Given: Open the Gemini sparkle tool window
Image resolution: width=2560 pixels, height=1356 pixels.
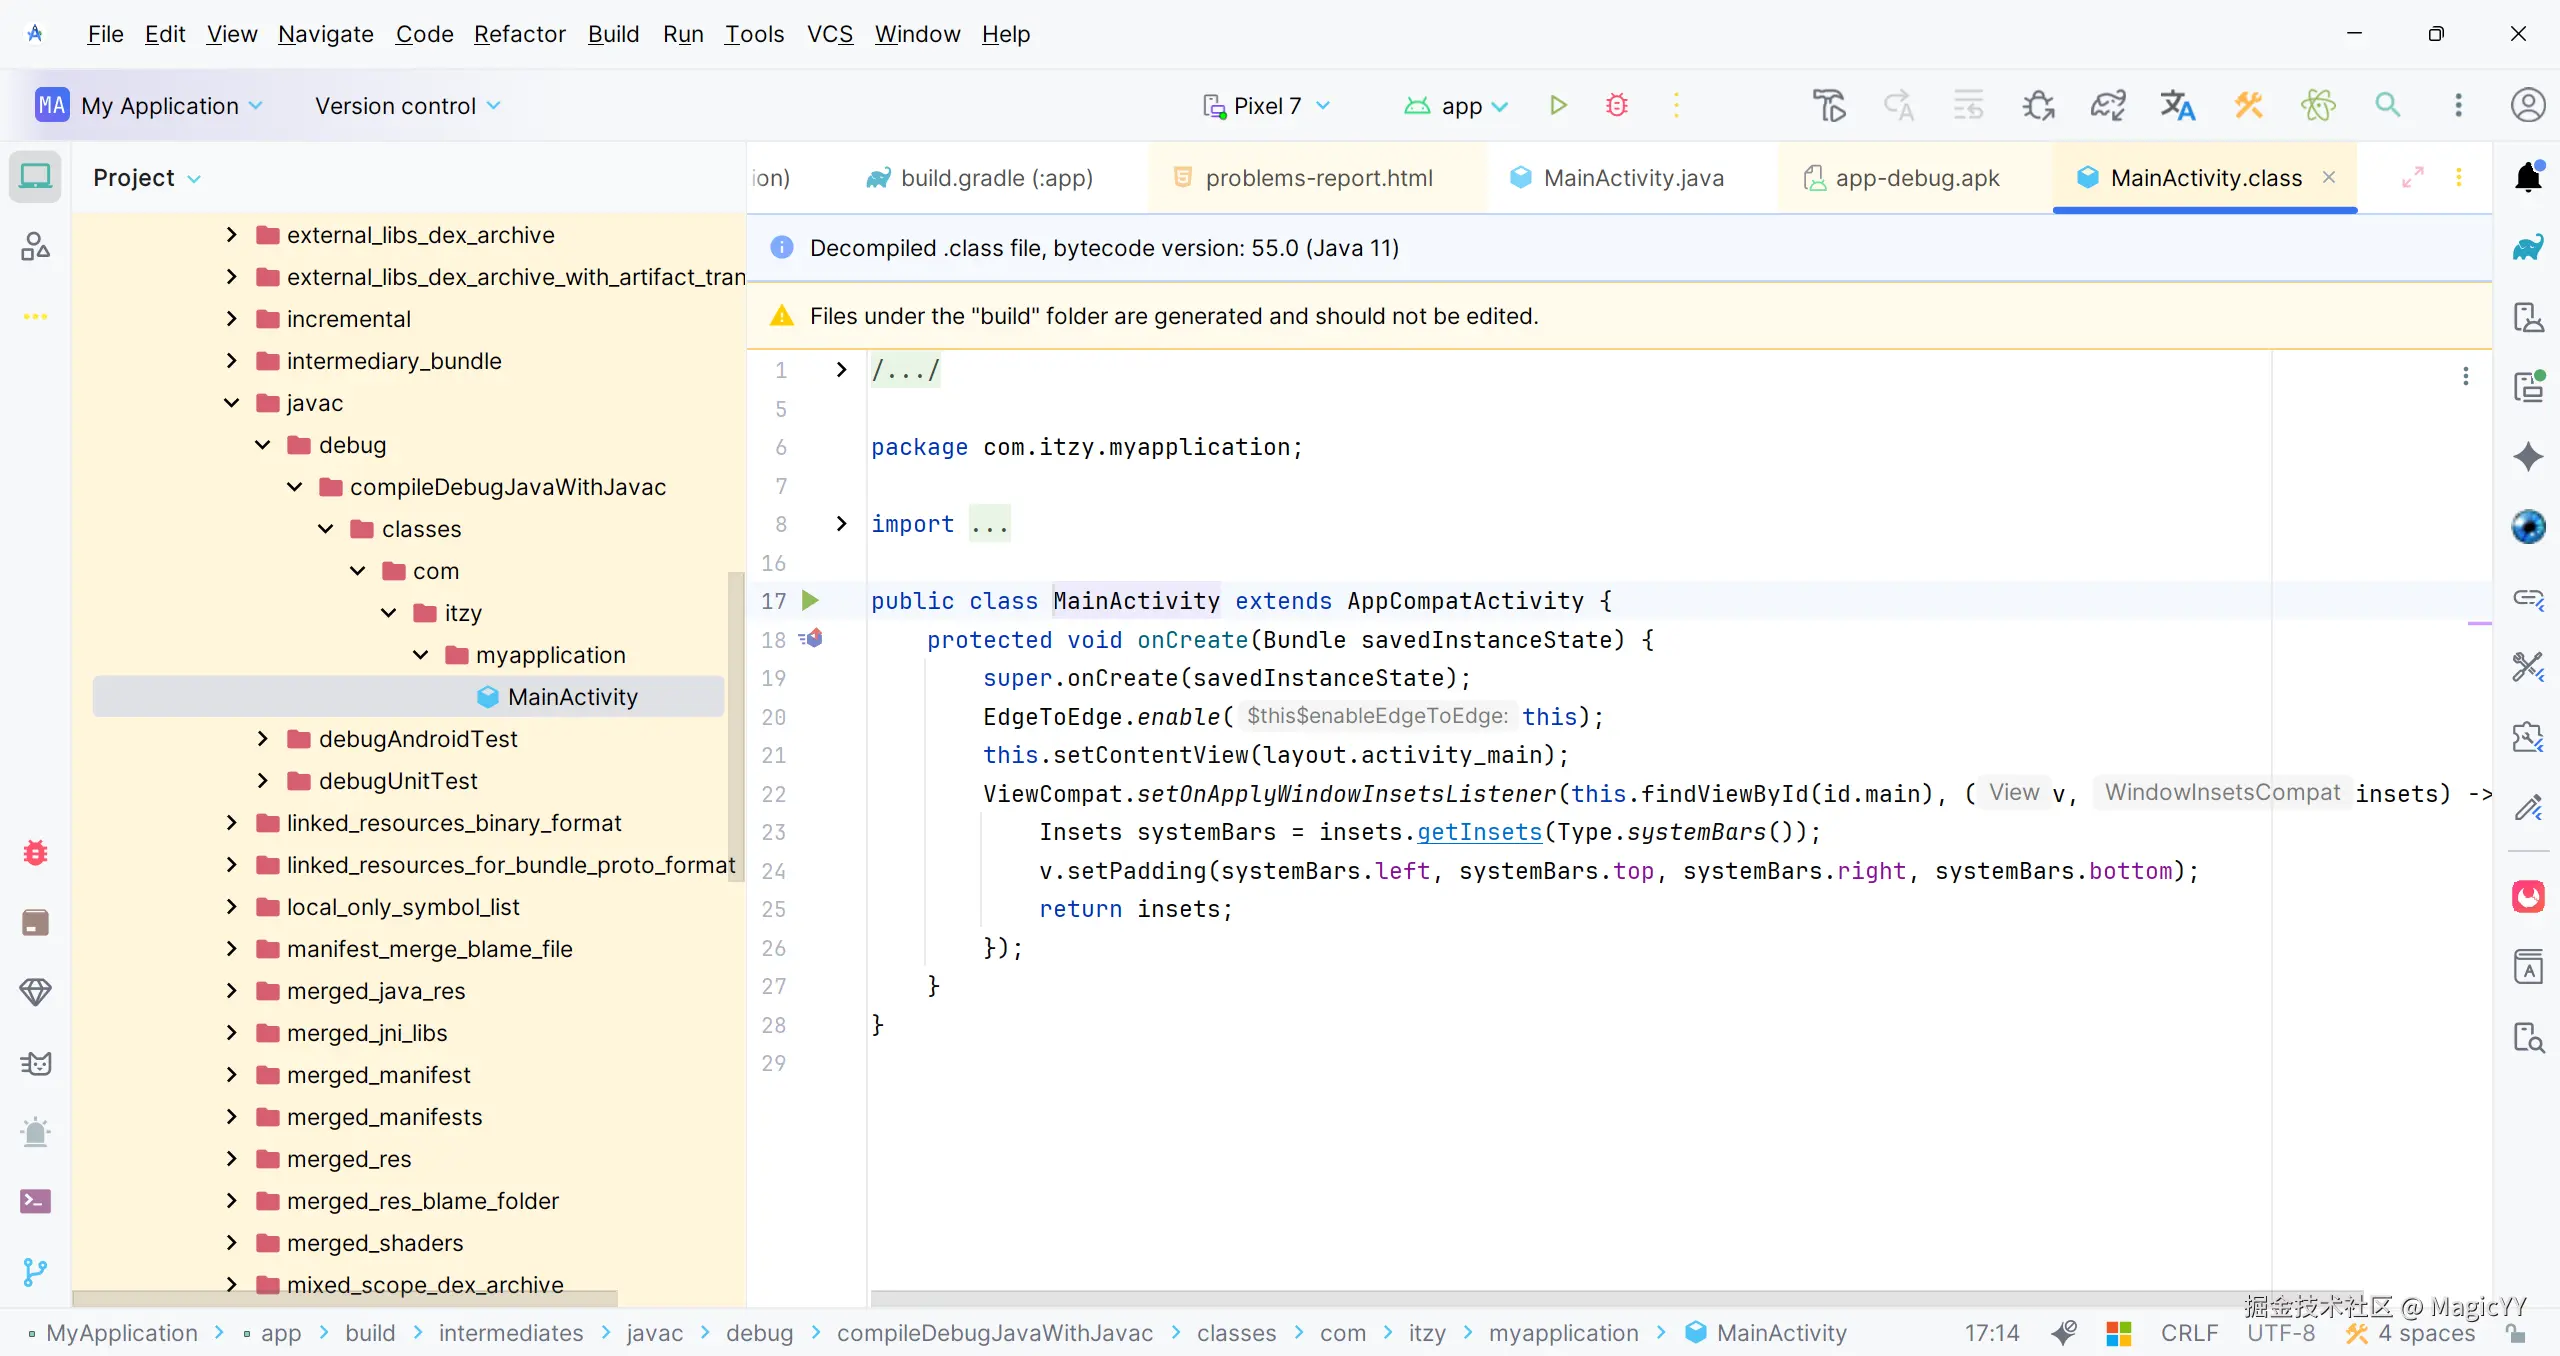Looking at the screenshot, I should click(x=2528, y=457).
